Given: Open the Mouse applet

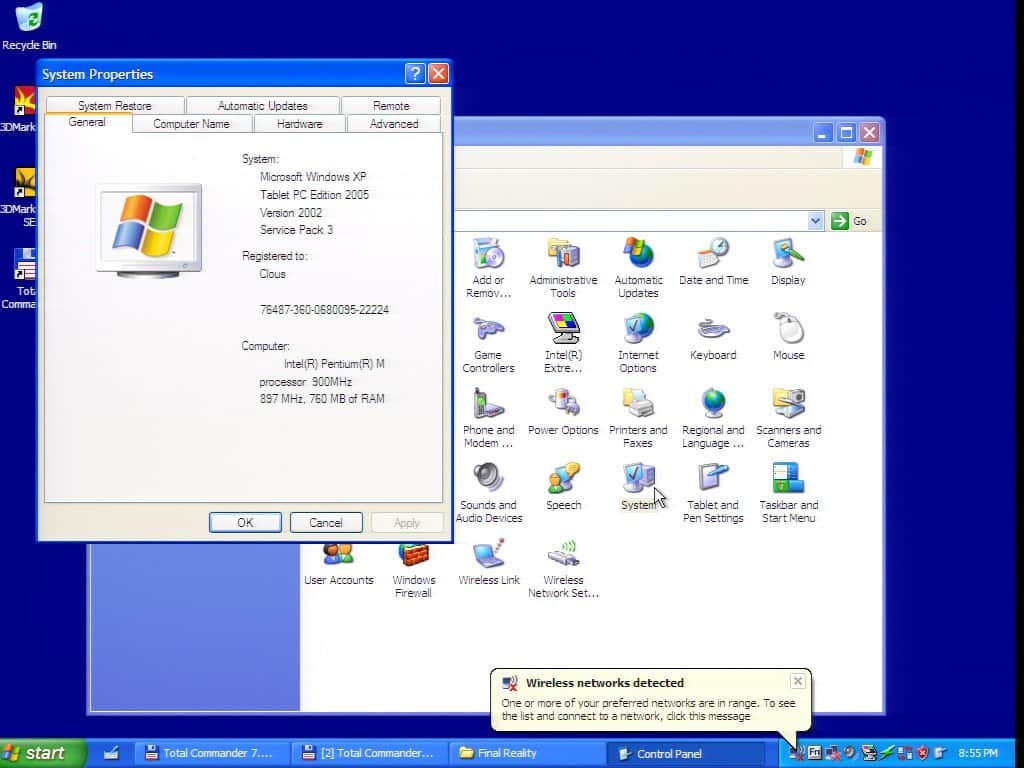Looking at the screenshot, I should coord(788,337).
